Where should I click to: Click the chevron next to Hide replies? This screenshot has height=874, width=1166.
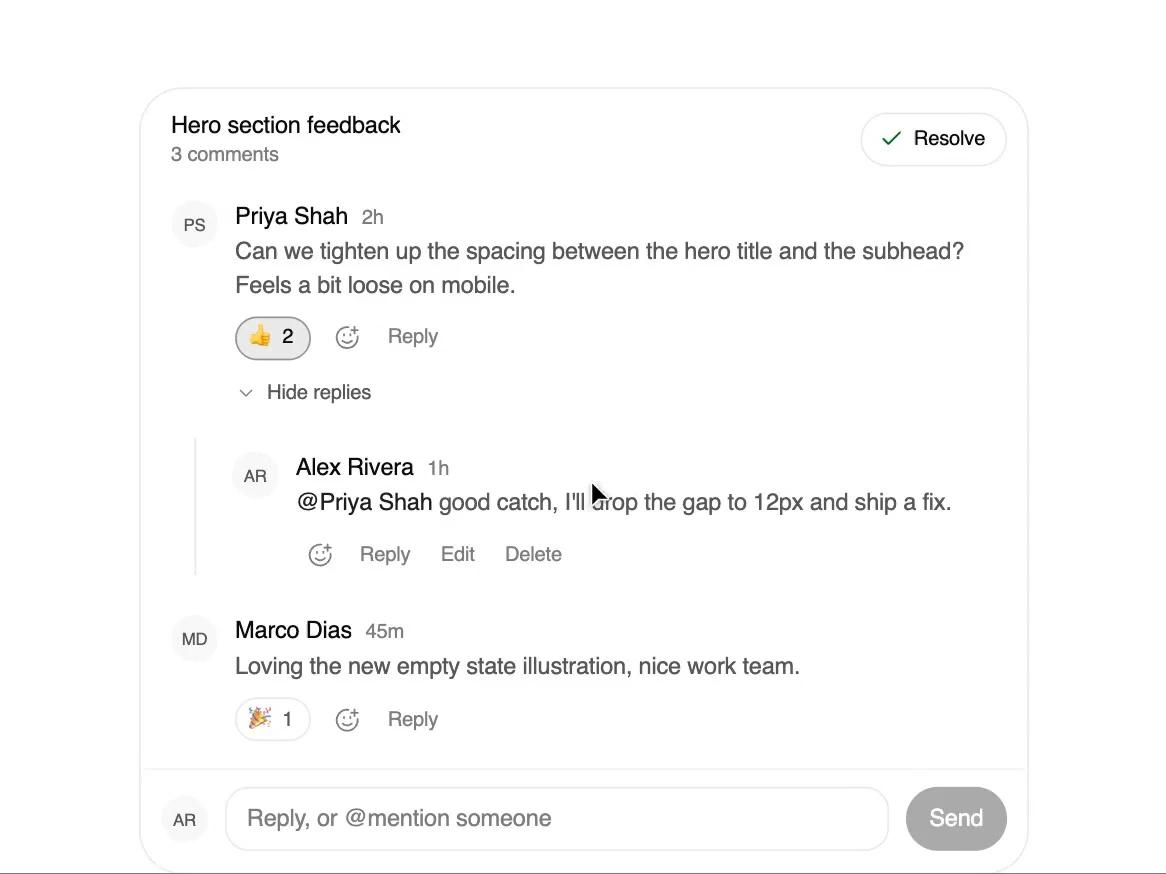245,393
